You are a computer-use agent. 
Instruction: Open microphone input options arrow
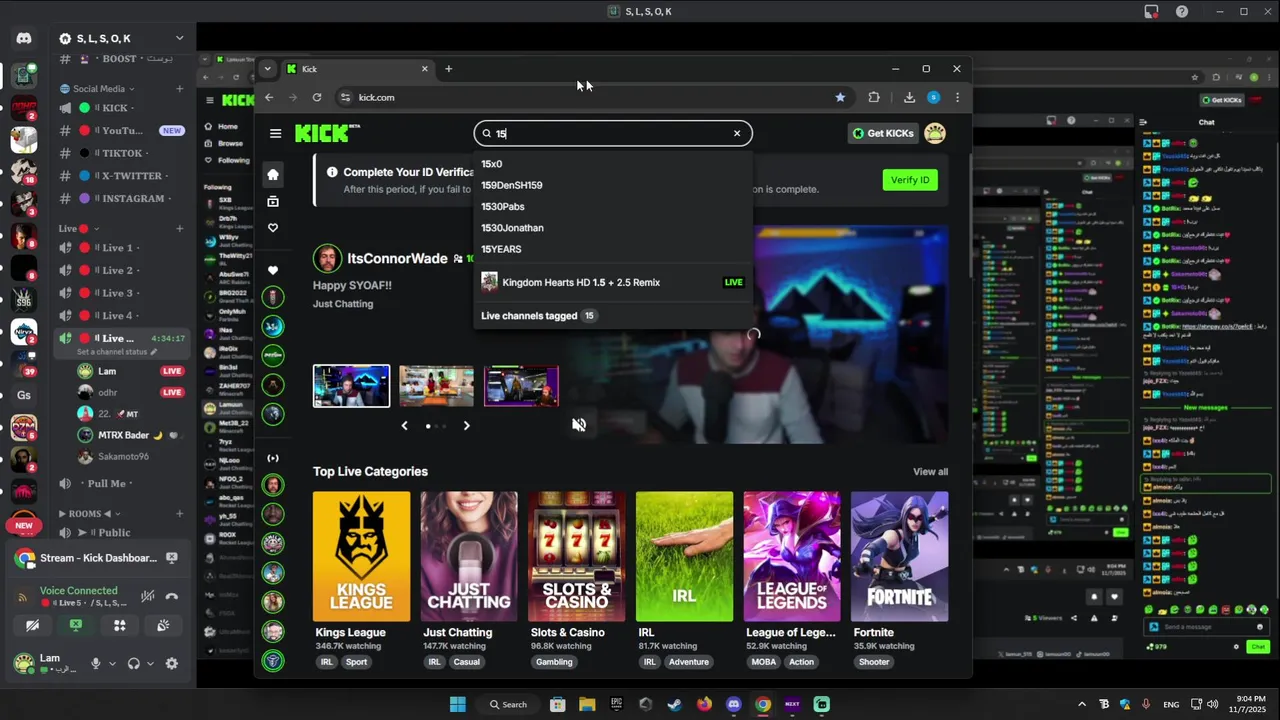pyautogui.click(x=112, y=663)
